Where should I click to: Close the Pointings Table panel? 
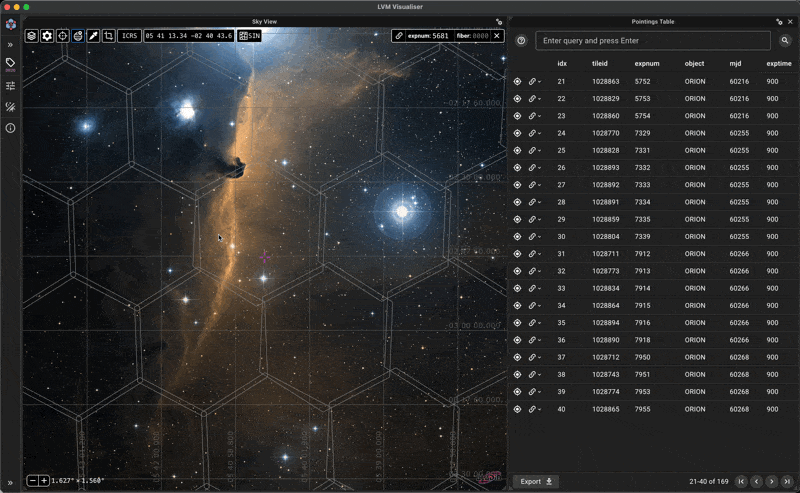pyautogui.click(x=790, y=22)
